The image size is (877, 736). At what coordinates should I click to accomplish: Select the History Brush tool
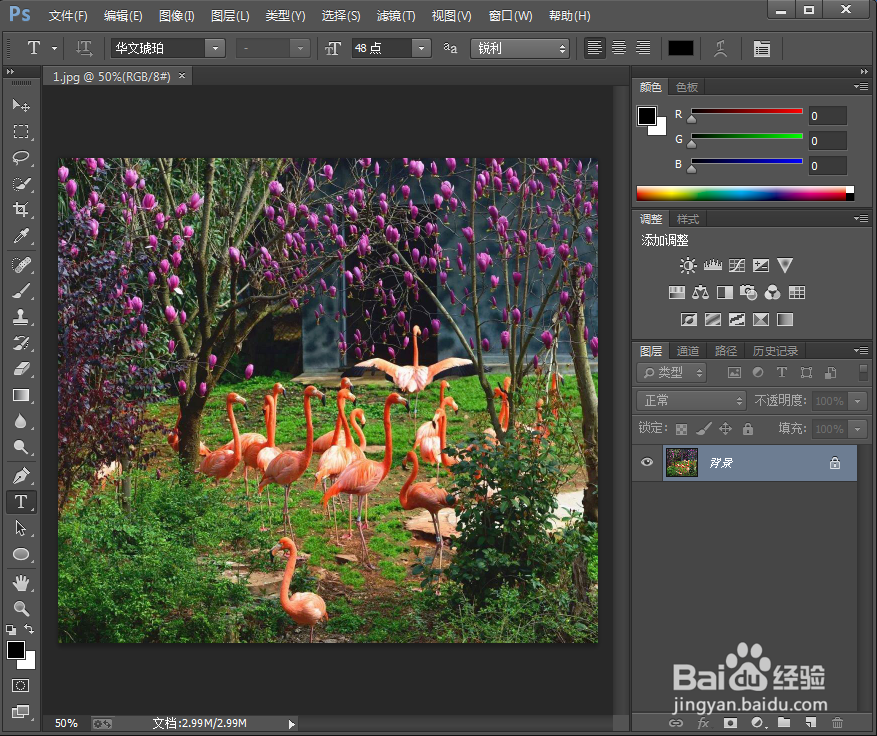coord(21,343)
